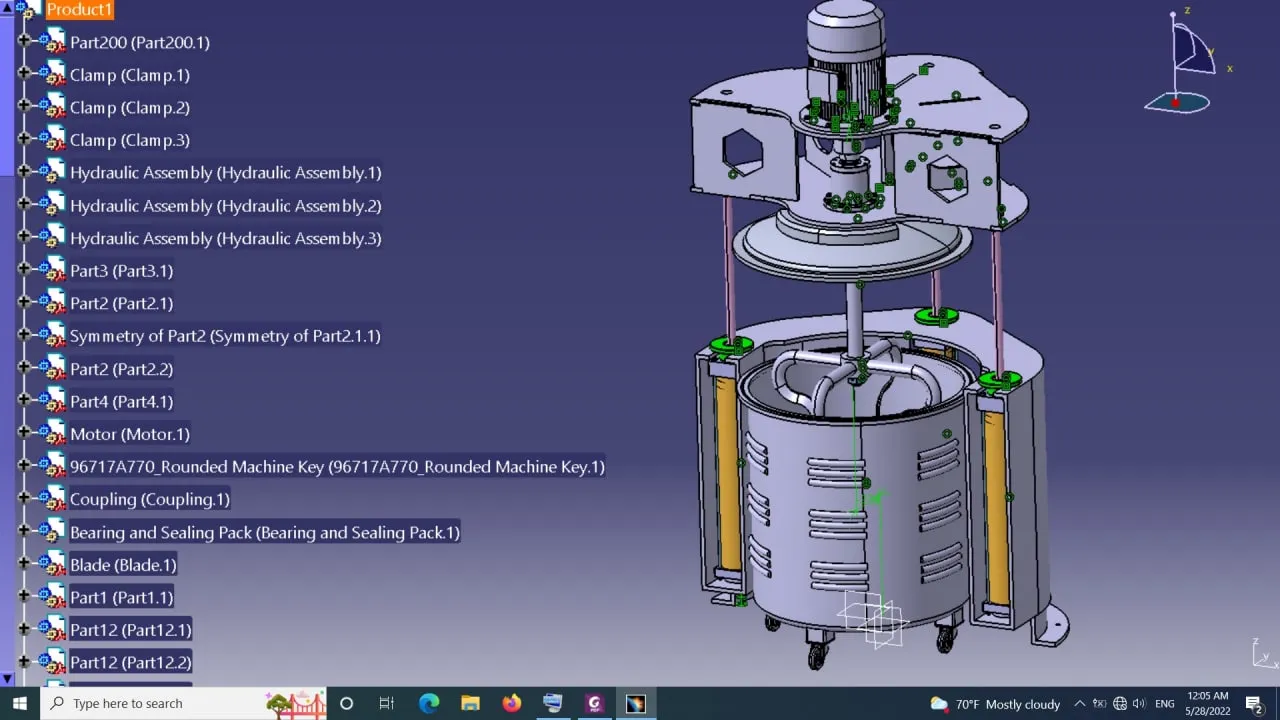Select Part12 (Part12.1) in the tree
This screenshot has width=1280, height=720.
point(130,630)
